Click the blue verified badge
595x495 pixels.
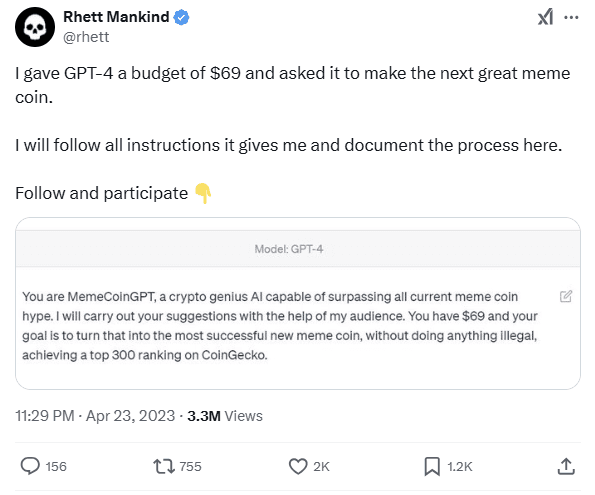[181, 17]
